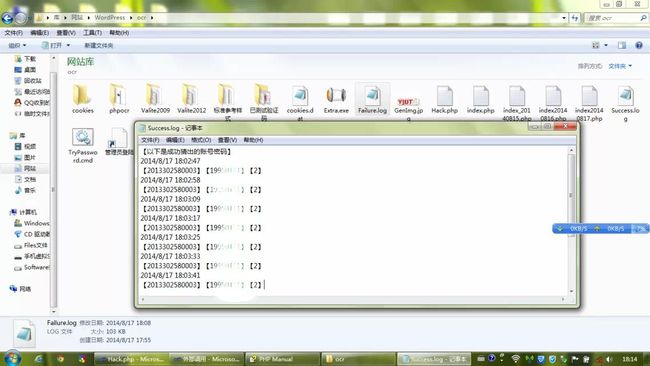The height and width of the screenshot is (366, 650).
Task: Click the 打开 toolbar button
Action: pos(52,45)
